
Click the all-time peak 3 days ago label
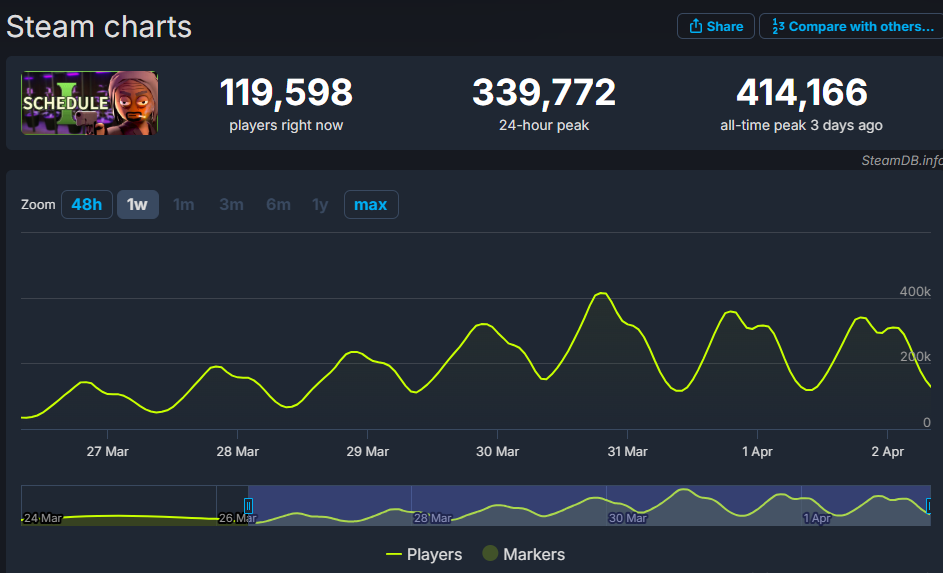coord(801,125)
